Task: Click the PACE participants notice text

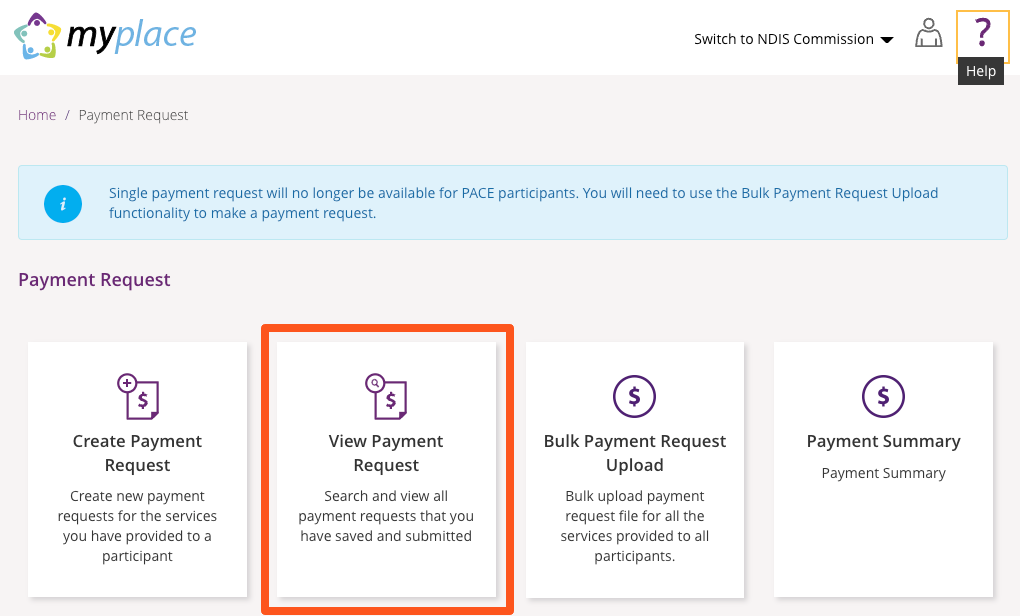Action: 523,203
